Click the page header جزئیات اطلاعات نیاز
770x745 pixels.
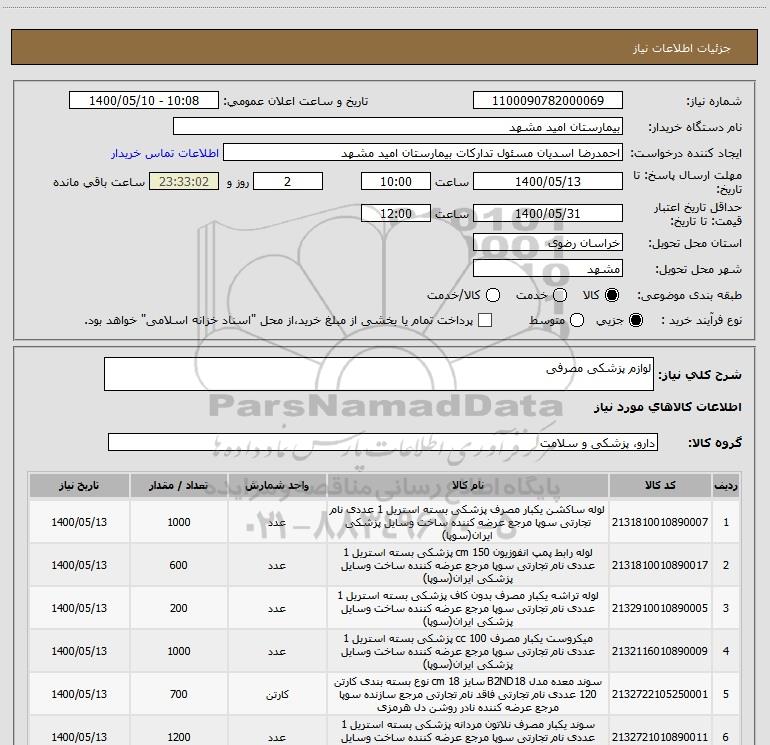pos(681,48)
